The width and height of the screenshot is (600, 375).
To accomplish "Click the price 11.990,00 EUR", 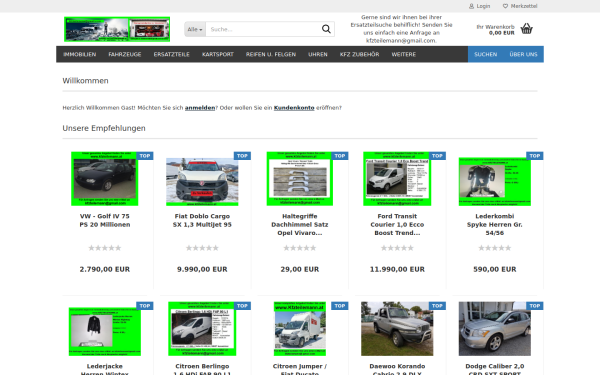I will (397, 269).
